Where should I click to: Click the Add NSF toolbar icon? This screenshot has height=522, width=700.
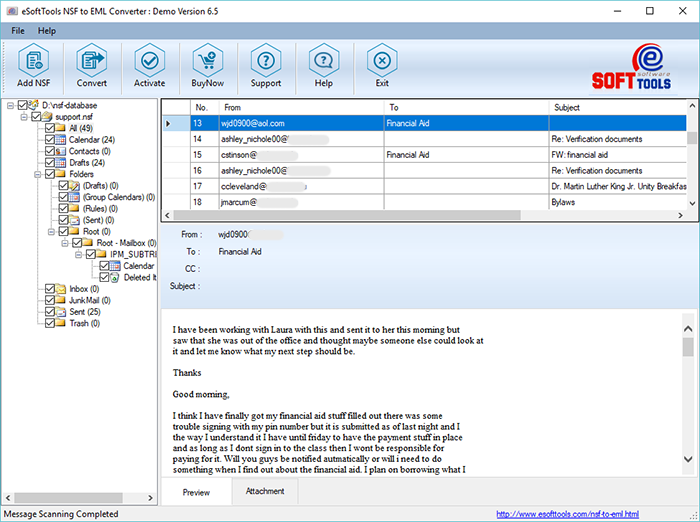[x=33, y=61]
